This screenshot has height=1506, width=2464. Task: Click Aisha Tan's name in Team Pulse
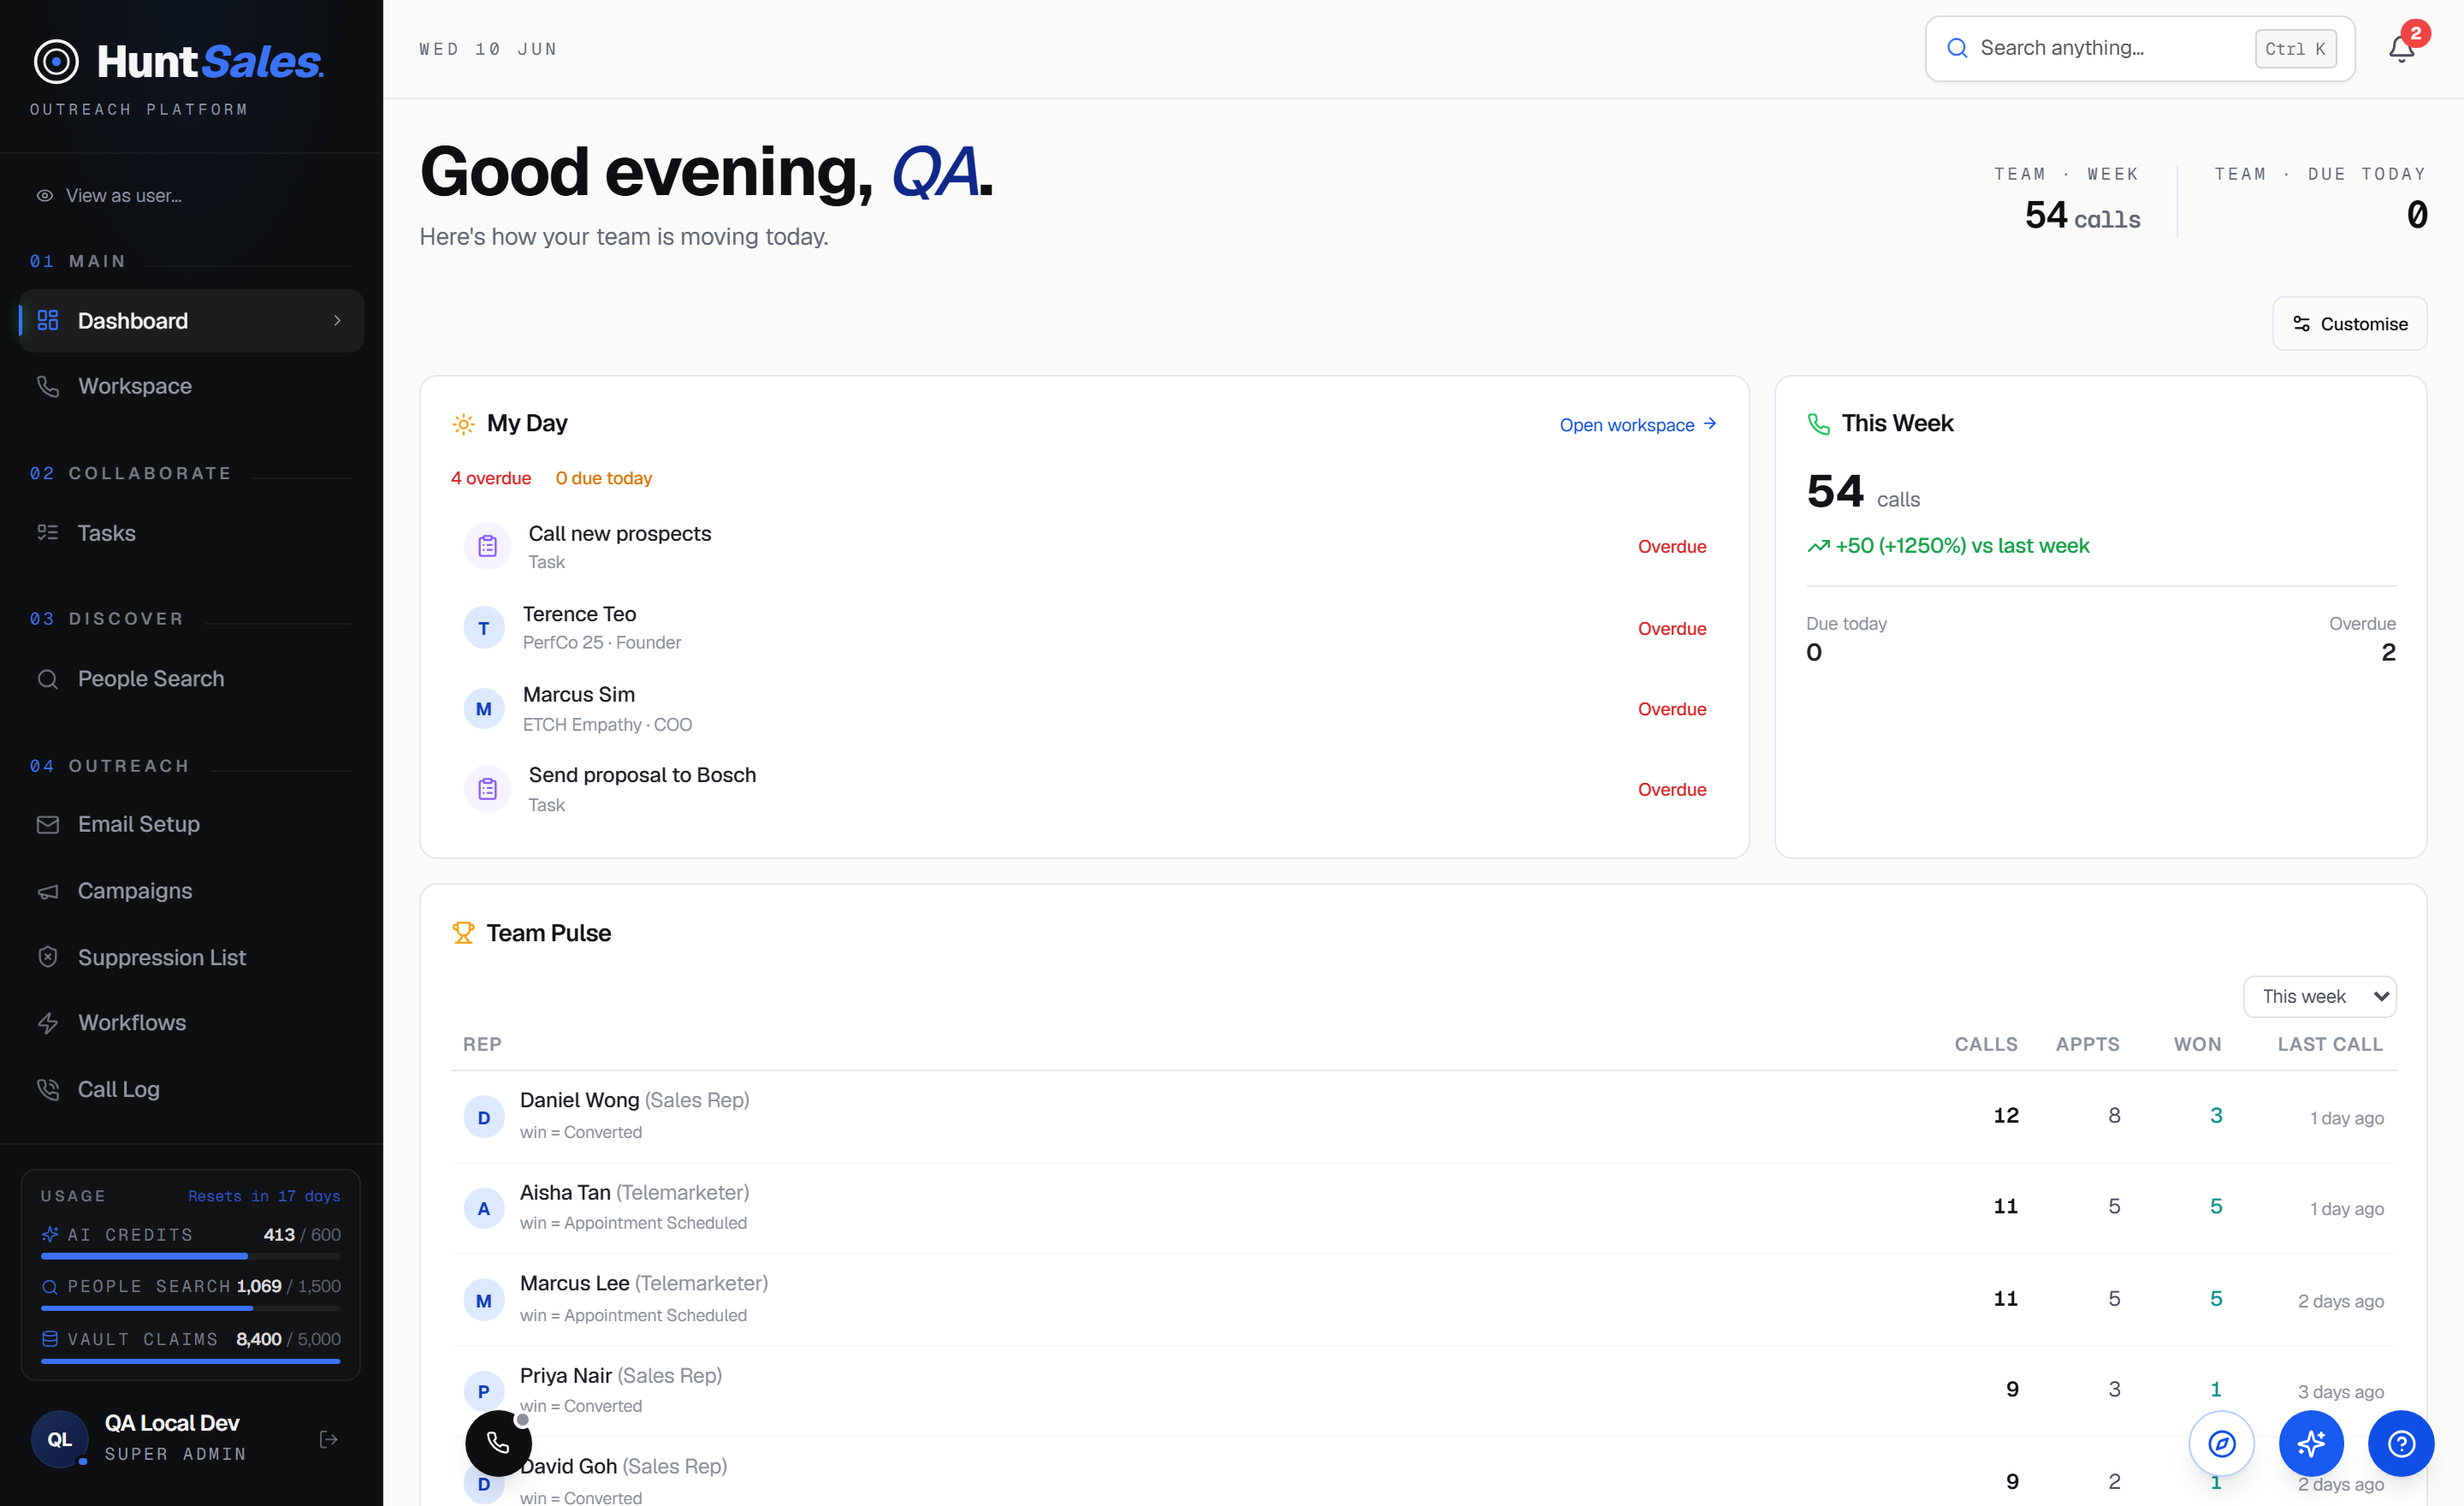click(564, 1192)
